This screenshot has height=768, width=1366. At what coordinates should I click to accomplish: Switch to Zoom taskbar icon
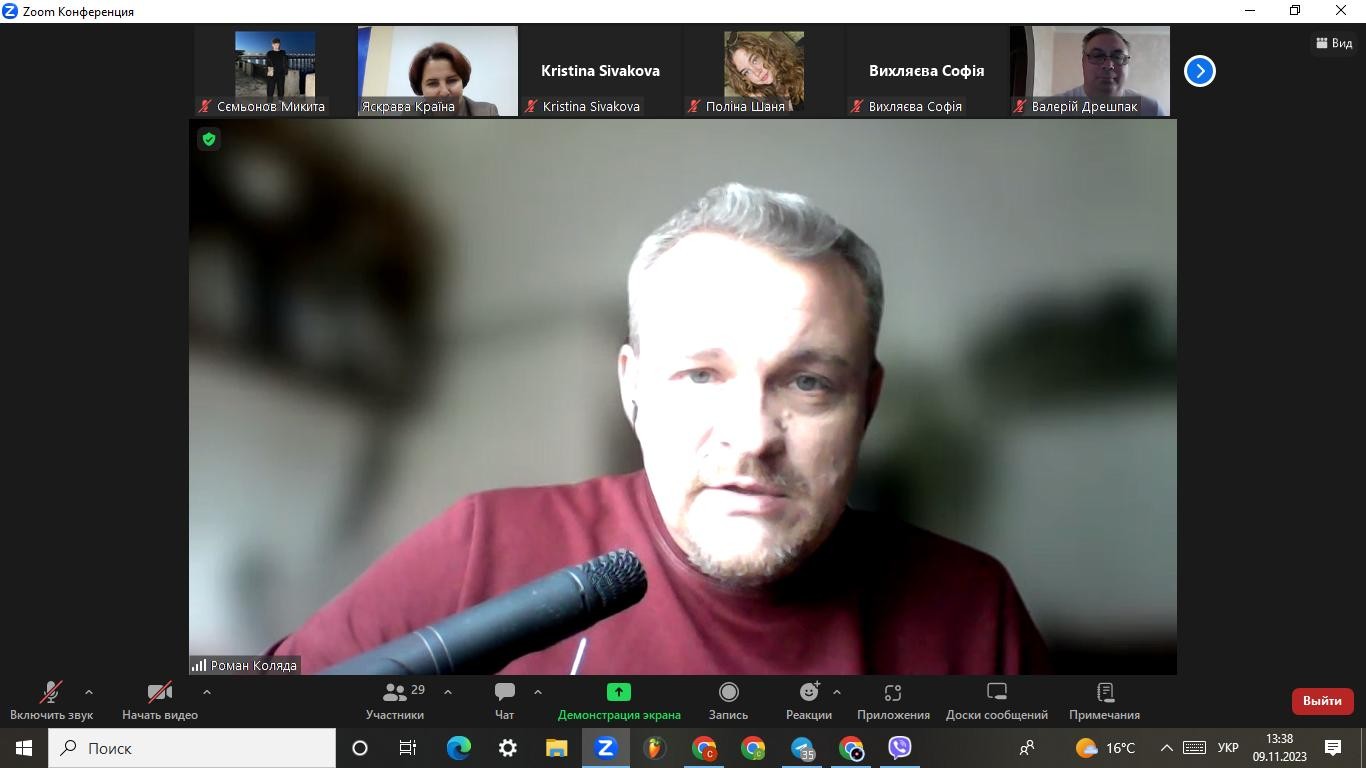pos(605,748)
